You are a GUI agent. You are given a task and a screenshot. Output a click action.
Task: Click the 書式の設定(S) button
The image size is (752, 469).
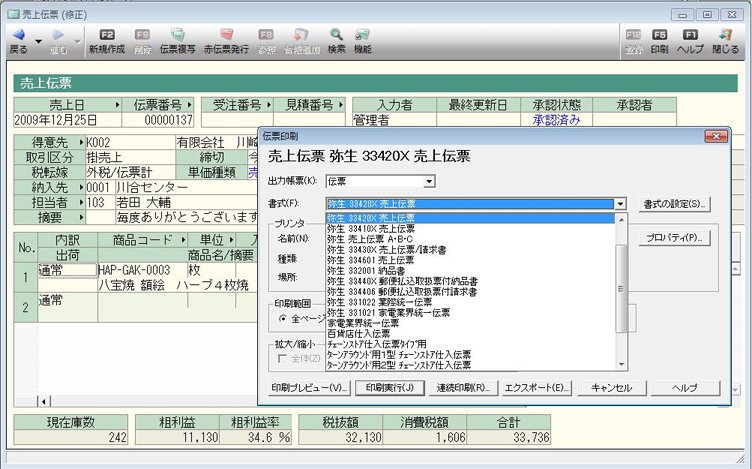[x=674, y=204]
